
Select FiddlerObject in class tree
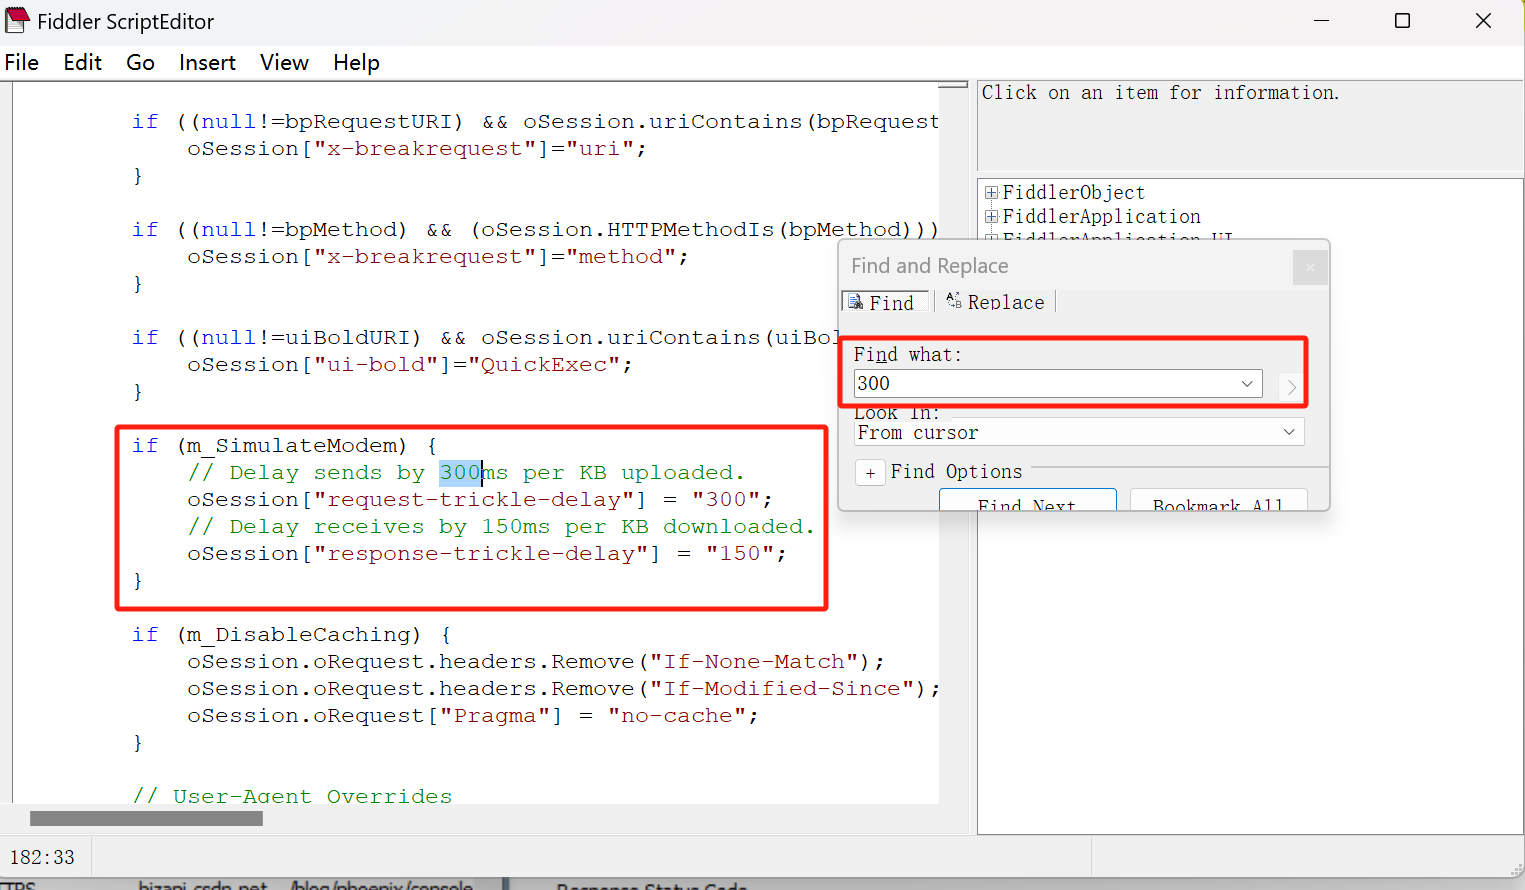[x=1074, y=192]
